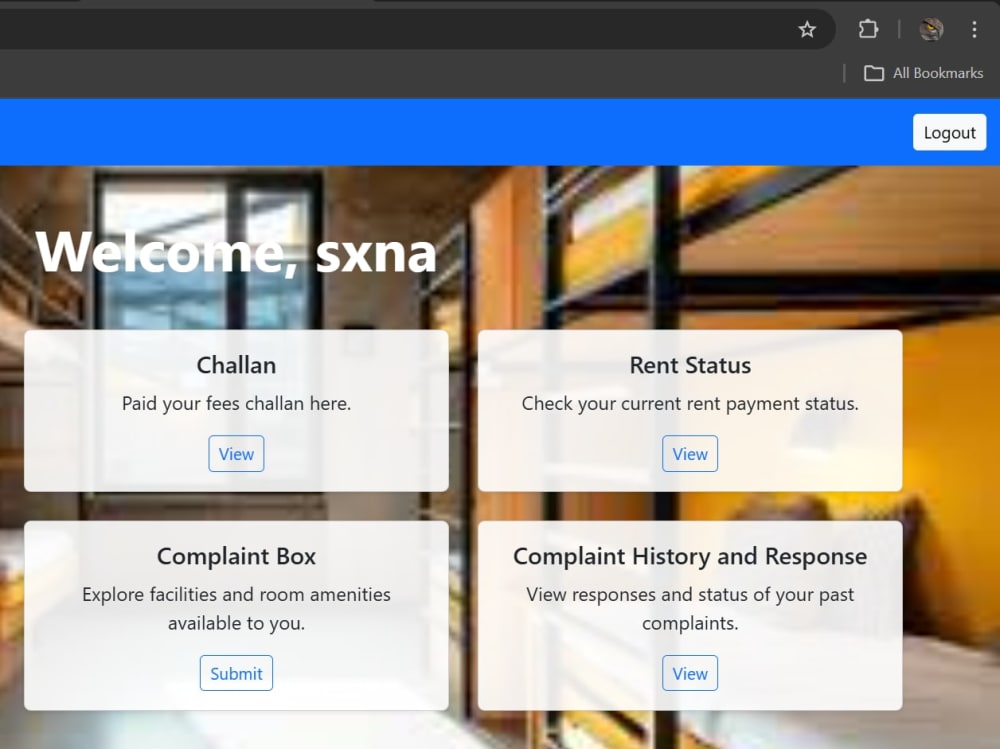Image resolution: width=1000 pixels, height=749 pixels.
Task: Click 'Explore facilities and room amenities' description
Action: coord(236,609)
